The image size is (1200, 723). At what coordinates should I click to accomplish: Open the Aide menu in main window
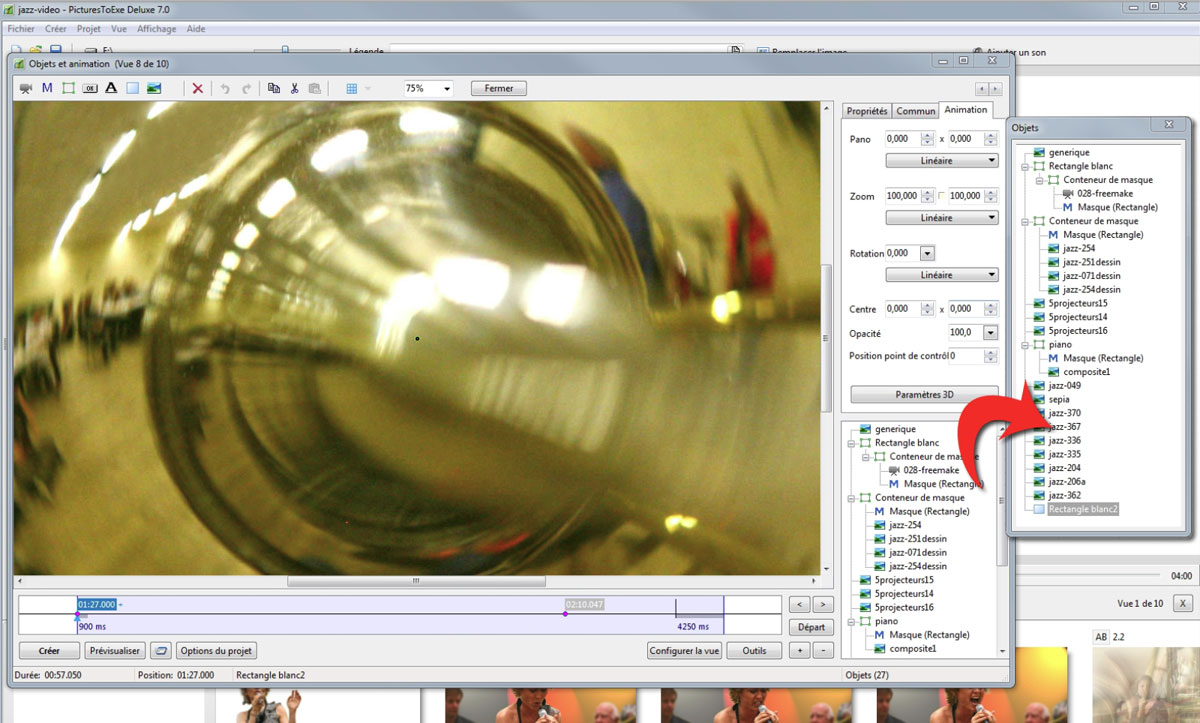pos(196,29)
